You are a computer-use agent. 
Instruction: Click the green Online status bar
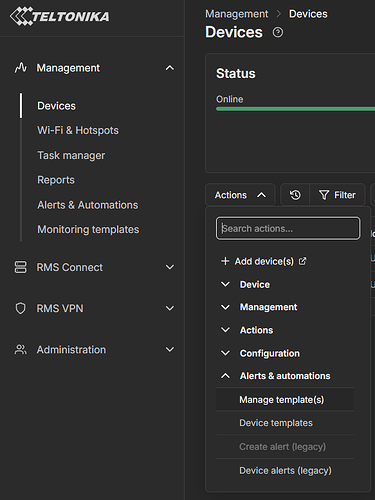(x=295, y=109)
